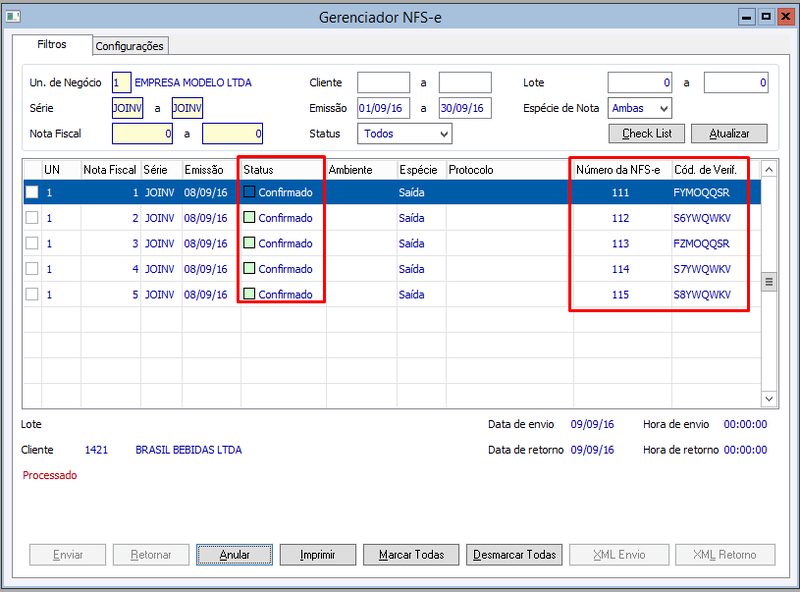Screen dimensions: 800x592
Task: Click the Emissão start date field
Action: click(x=383, y=108)
